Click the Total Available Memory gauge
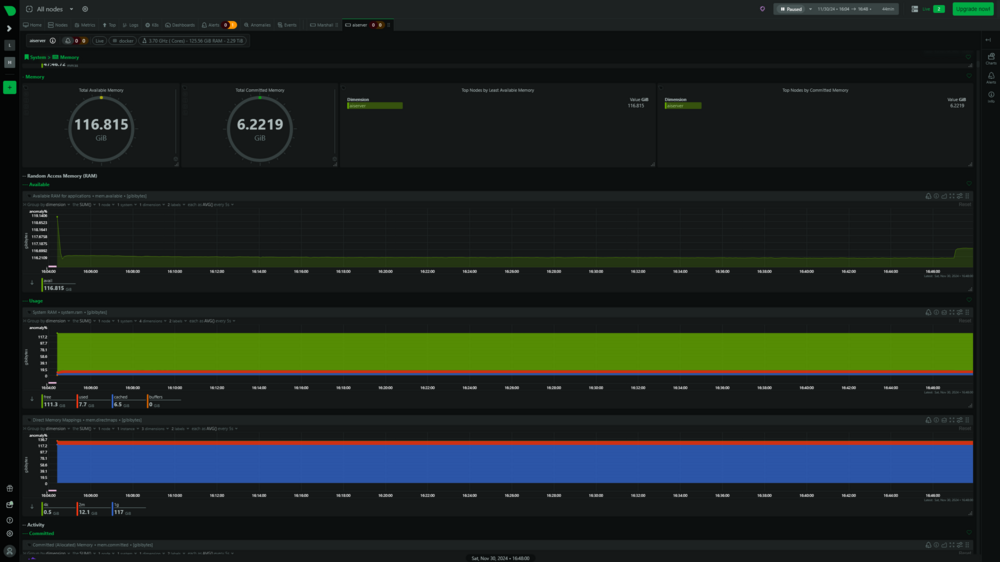 click(101, 129)
